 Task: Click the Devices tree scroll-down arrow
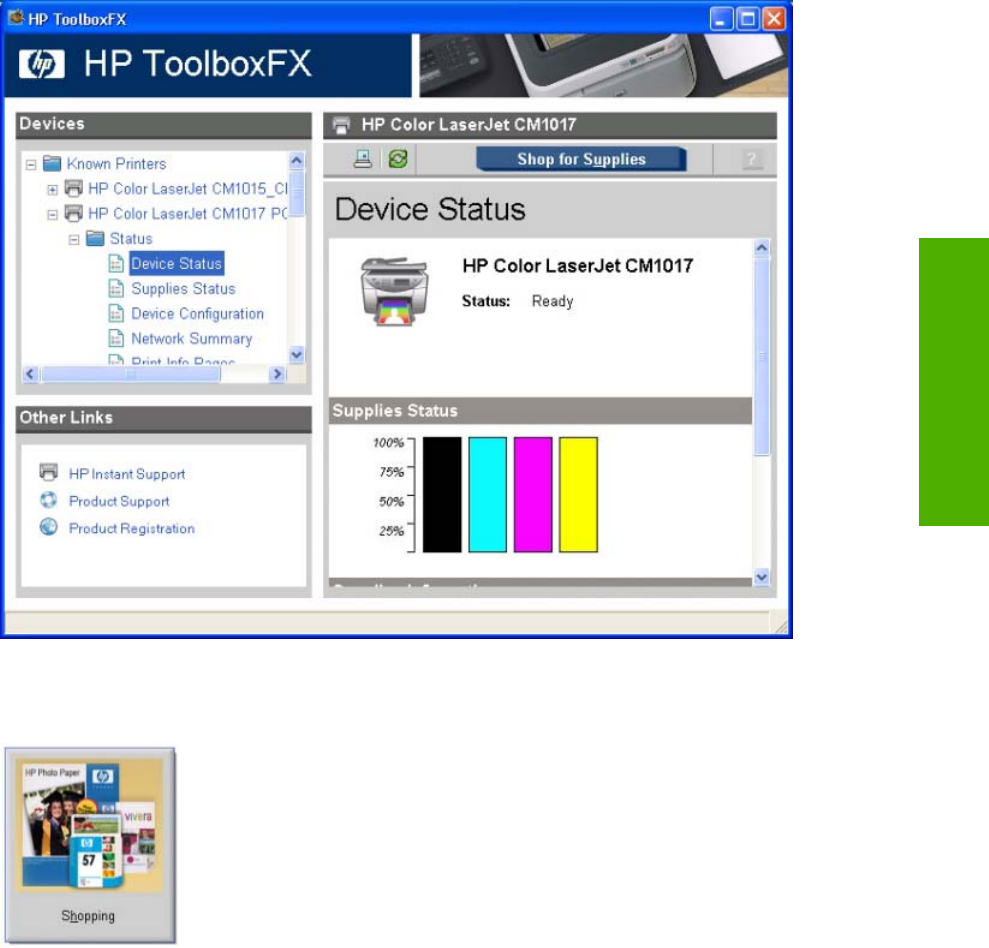pos(296,355)
